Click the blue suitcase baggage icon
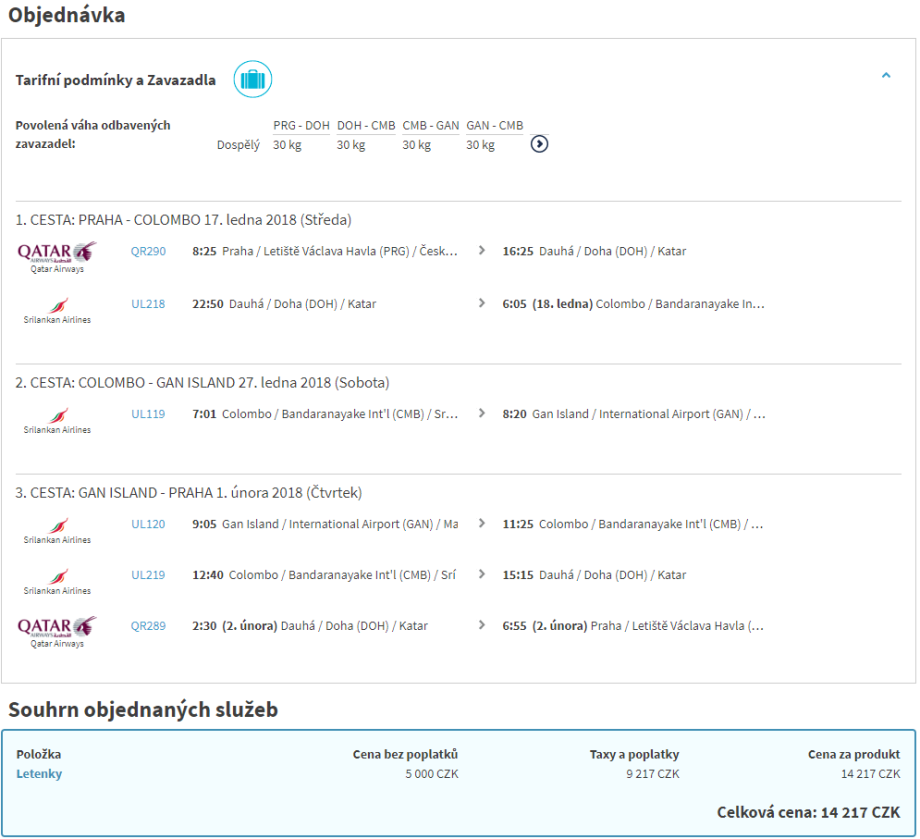 tap(253, 79)
